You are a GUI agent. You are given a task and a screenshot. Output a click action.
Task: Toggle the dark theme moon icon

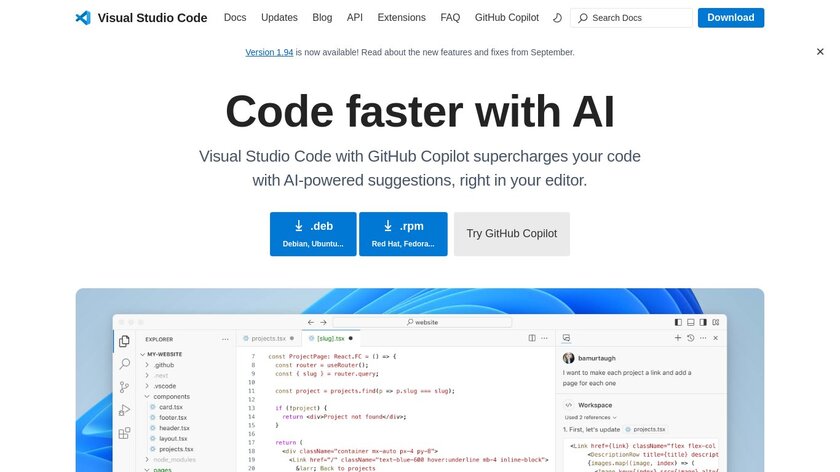point(557,18)
